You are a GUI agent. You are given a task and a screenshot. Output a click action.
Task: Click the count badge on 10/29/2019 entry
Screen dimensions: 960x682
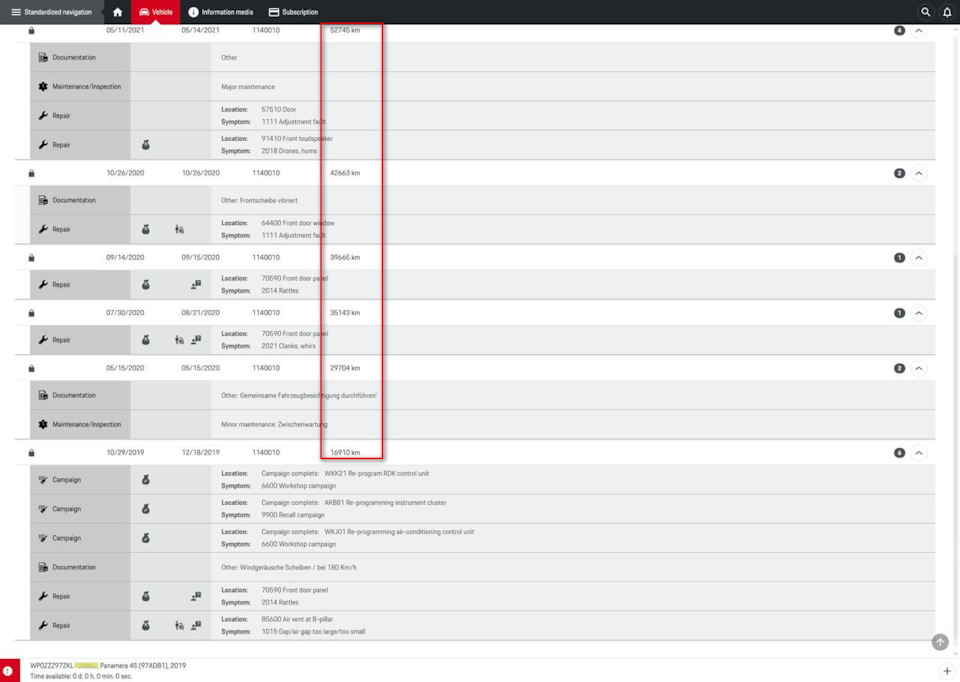pyautogui.click(x=899, y=453)
